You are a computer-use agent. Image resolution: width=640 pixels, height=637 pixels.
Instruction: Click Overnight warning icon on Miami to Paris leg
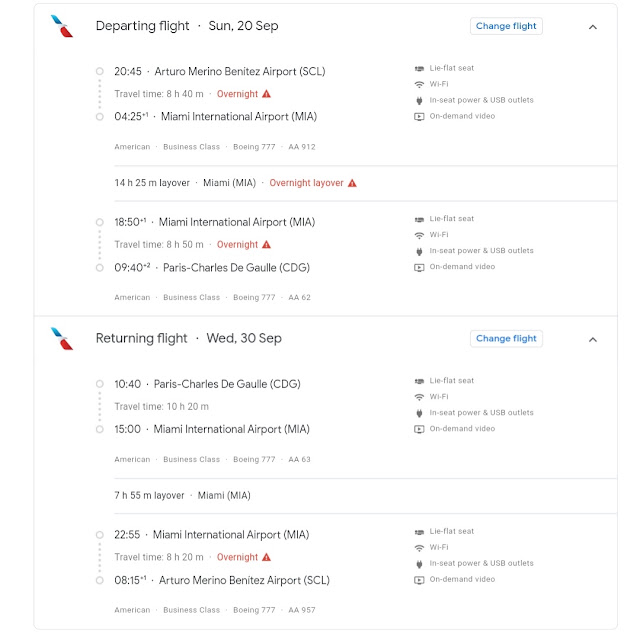(267, 244)
